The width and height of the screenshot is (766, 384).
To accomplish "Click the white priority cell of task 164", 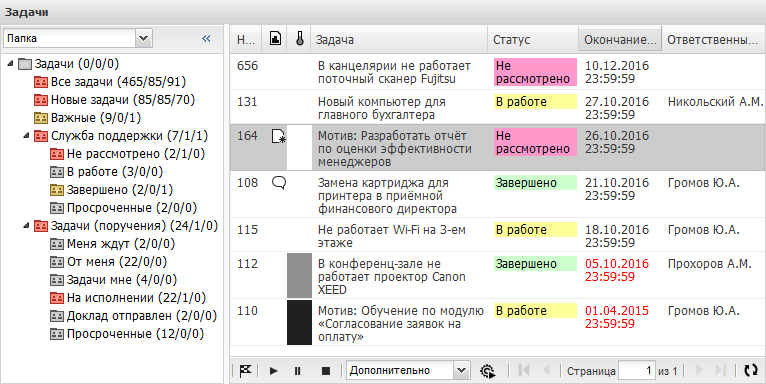I will (x=299, y=147).
